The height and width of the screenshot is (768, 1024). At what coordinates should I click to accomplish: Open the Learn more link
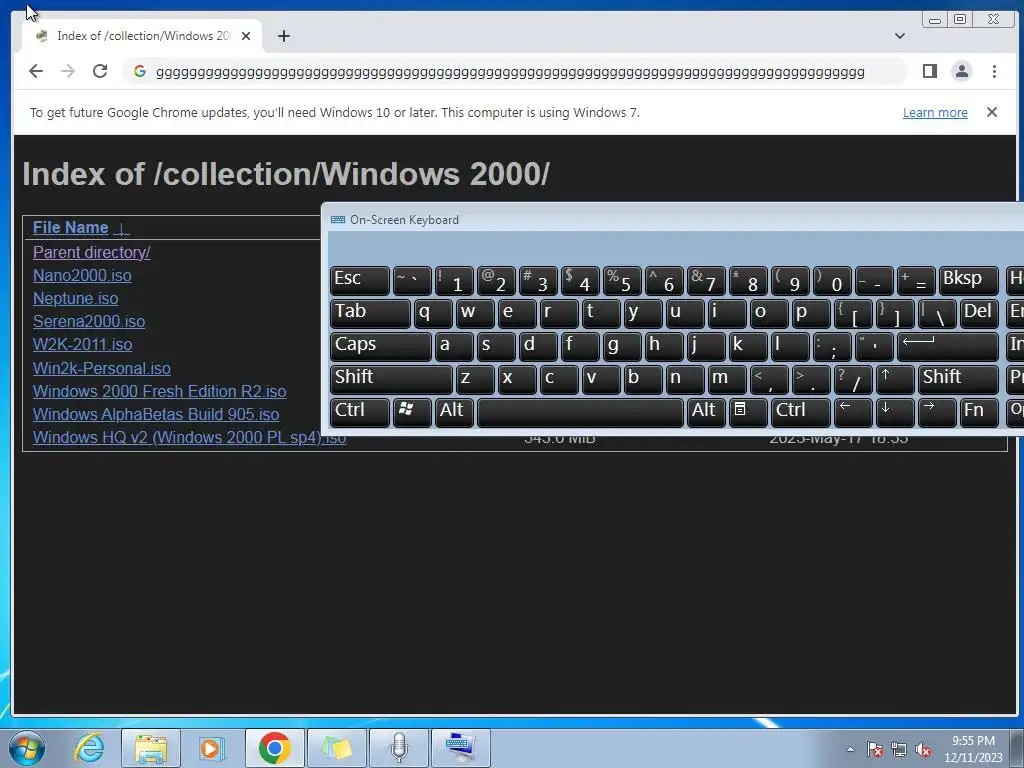935,112
